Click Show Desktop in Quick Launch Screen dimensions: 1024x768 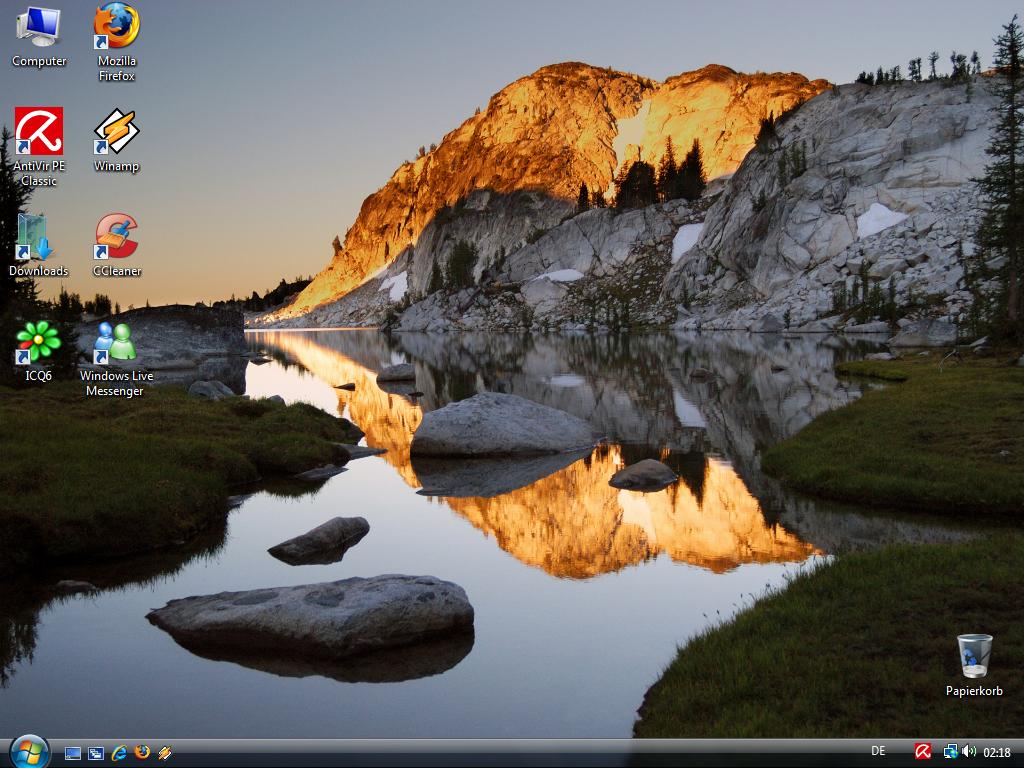73,753
